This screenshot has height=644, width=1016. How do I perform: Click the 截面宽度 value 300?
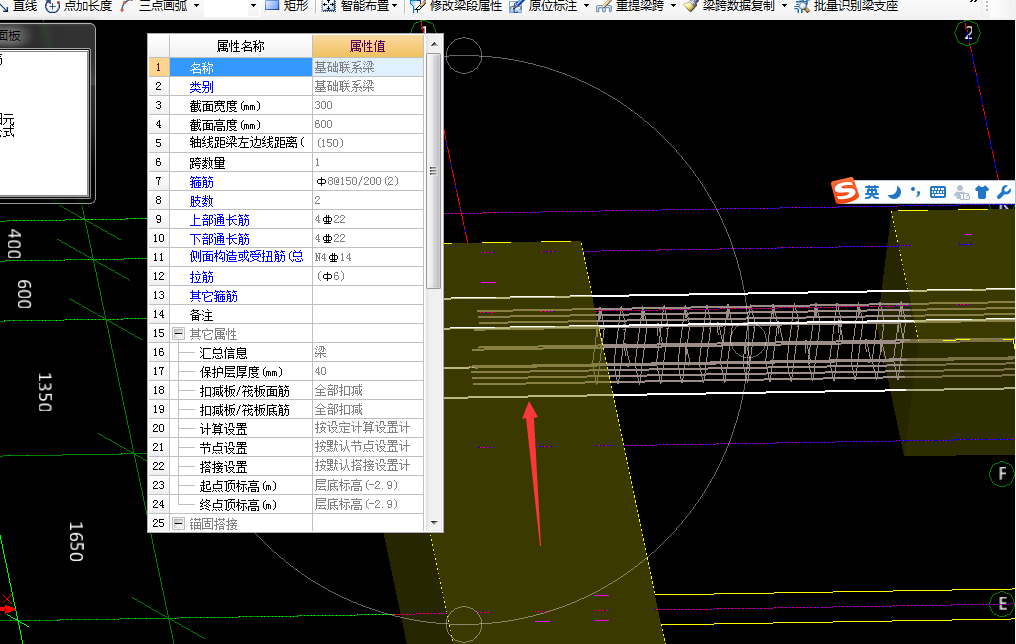(x=367, y=105)
